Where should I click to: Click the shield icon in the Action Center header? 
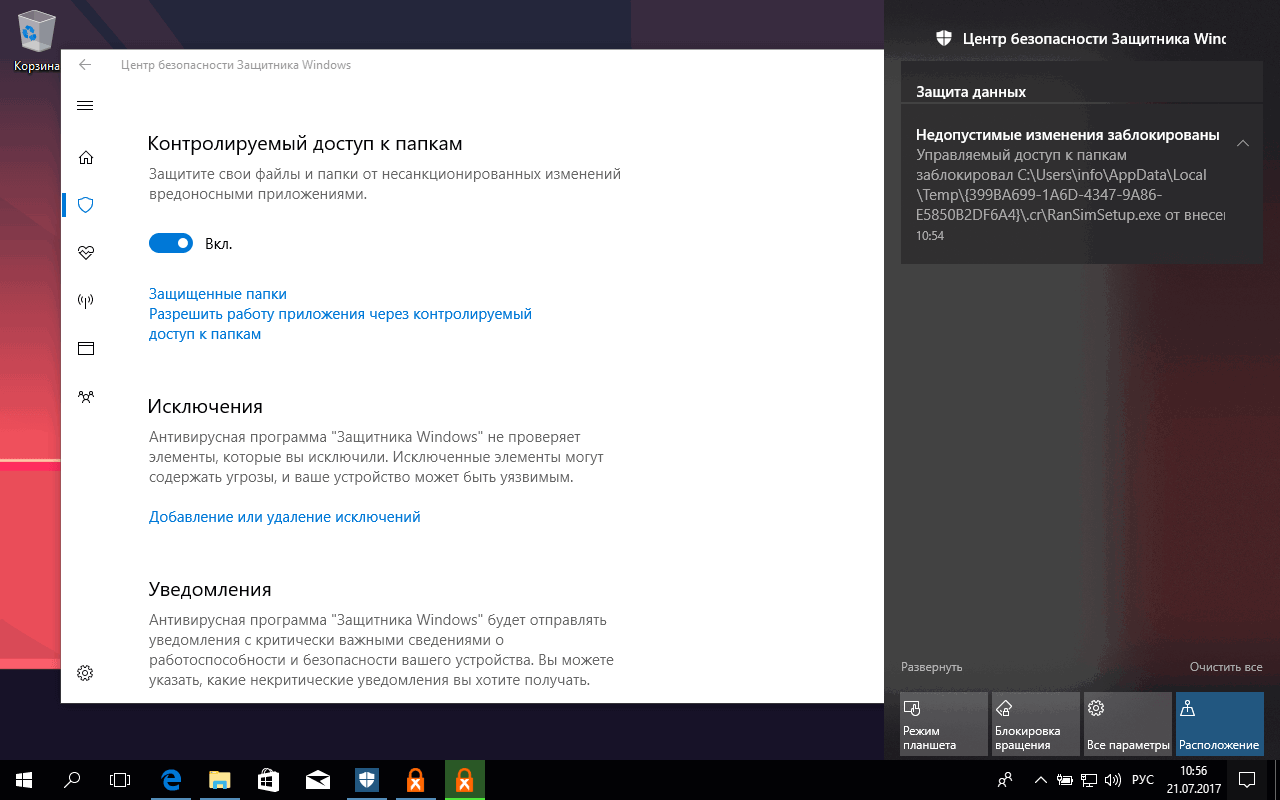943,38
